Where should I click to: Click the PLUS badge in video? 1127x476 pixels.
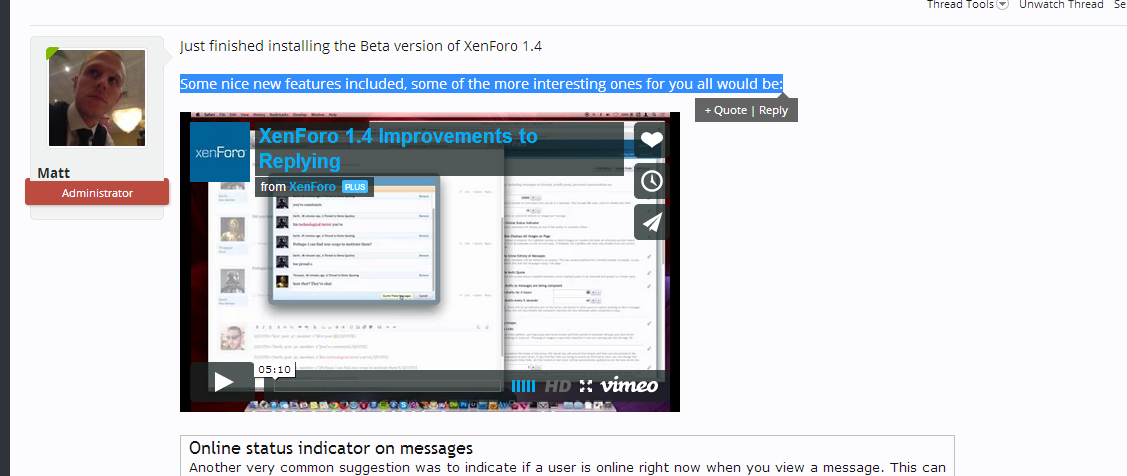(x=355, y=187)
